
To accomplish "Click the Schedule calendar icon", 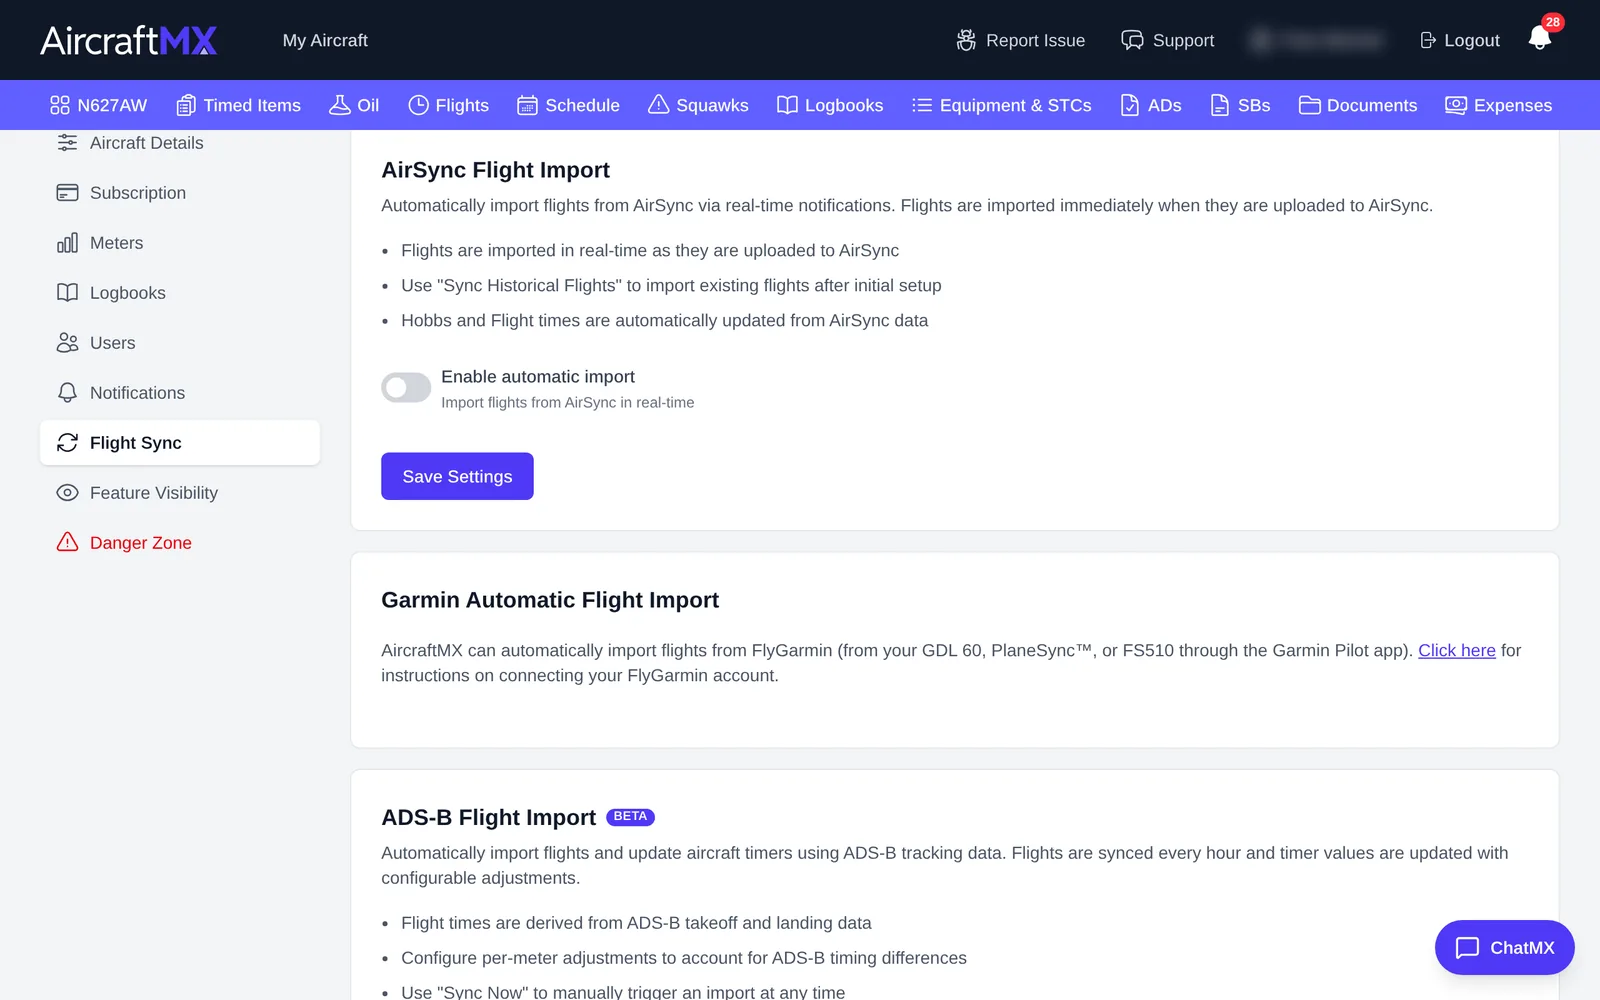I will point(527,105).
